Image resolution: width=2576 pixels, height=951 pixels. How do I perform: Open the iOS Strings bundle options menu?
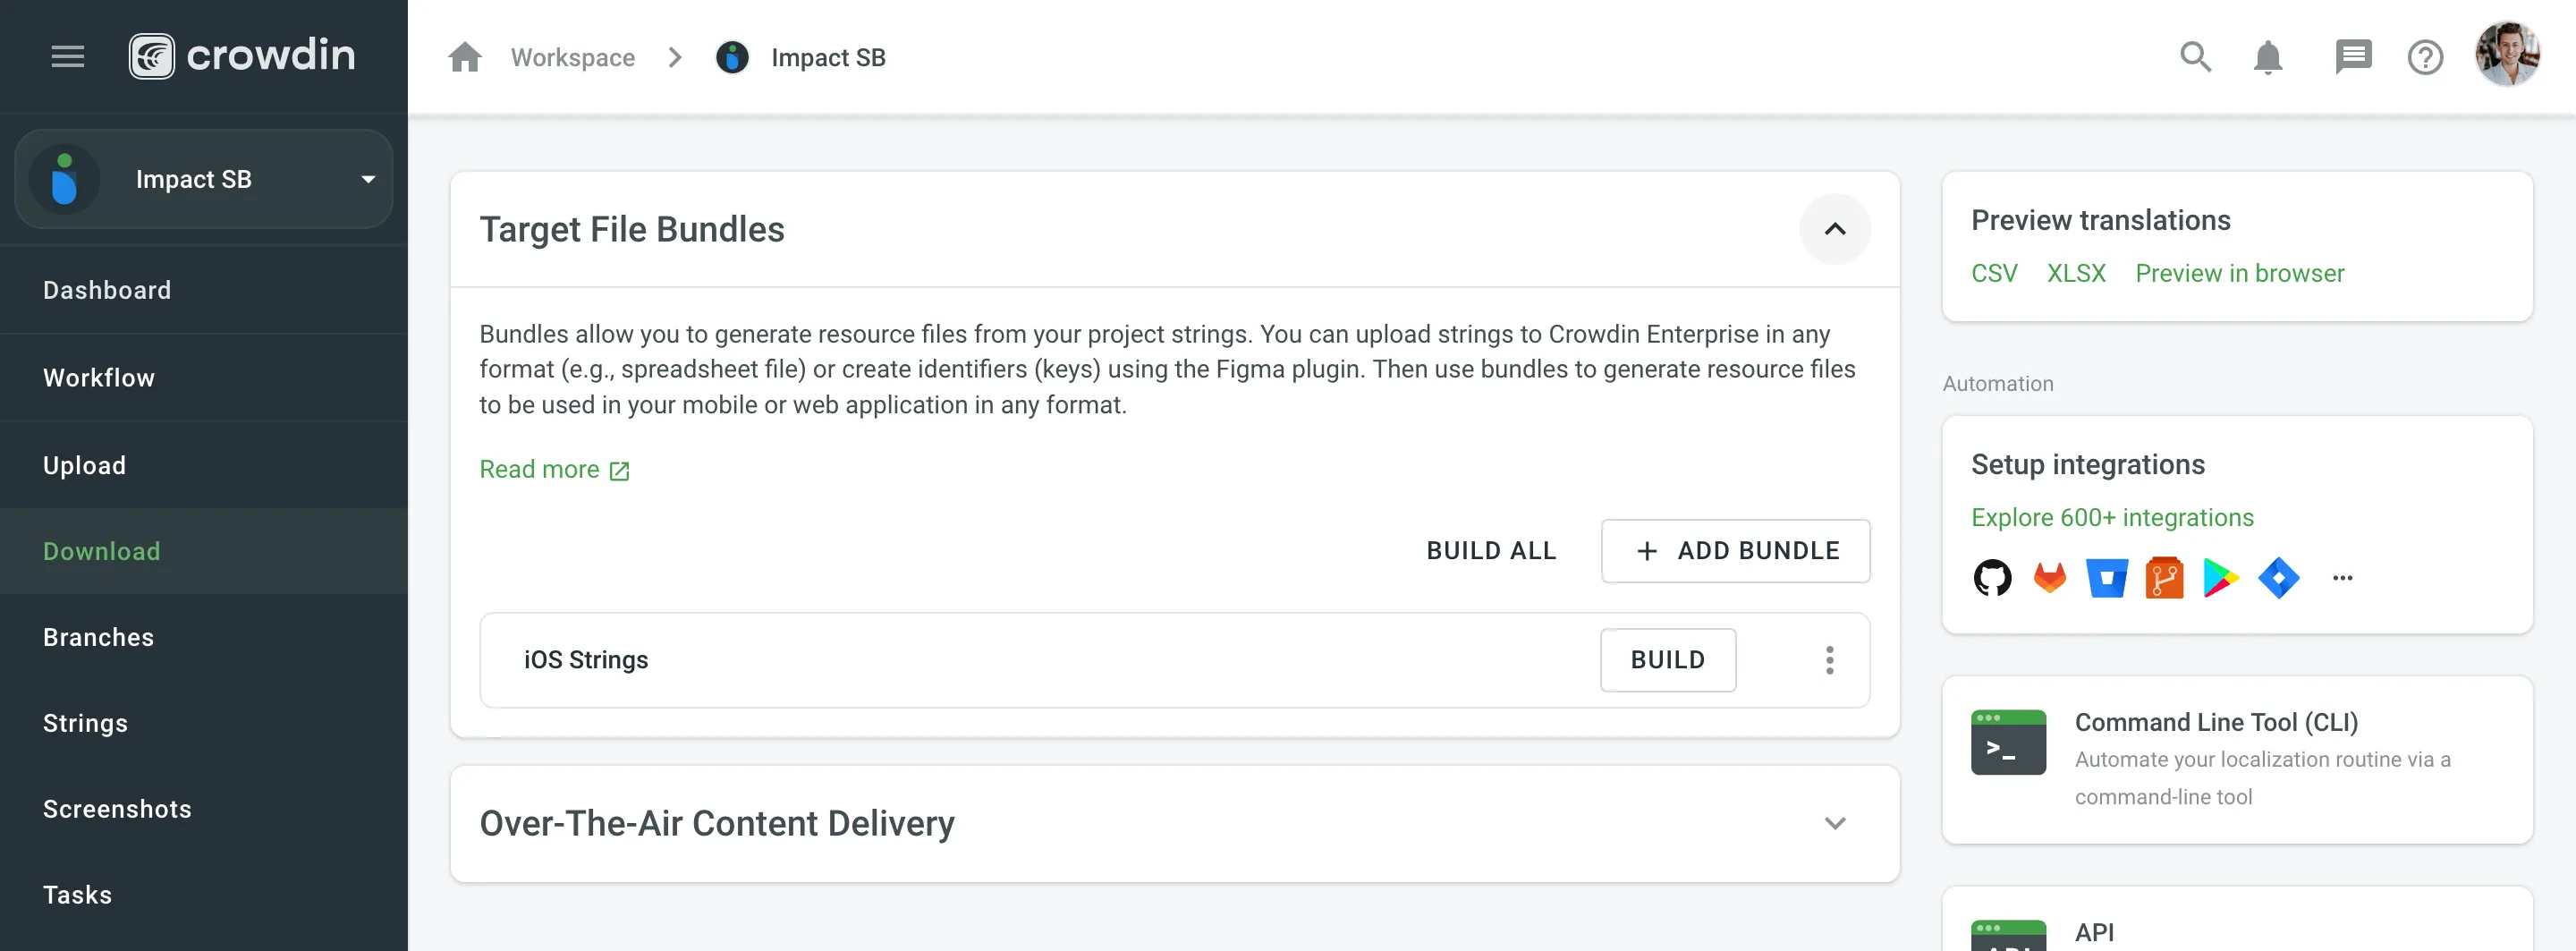1829,660
